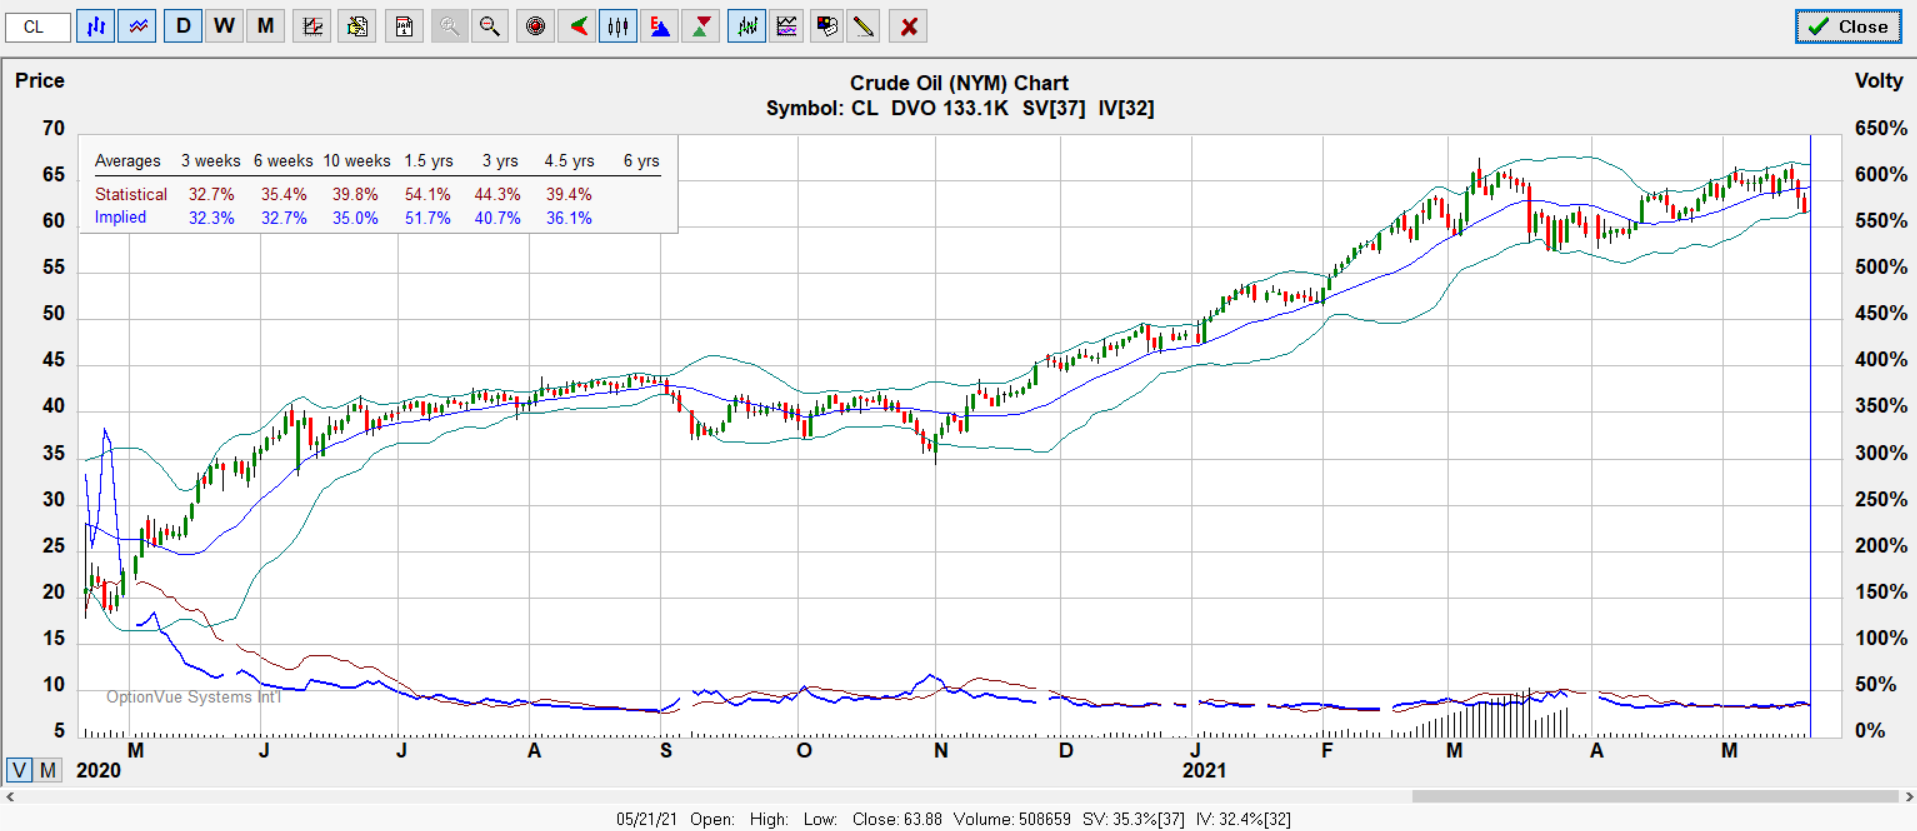Select the pencil drawing tool

coord(864,27)
